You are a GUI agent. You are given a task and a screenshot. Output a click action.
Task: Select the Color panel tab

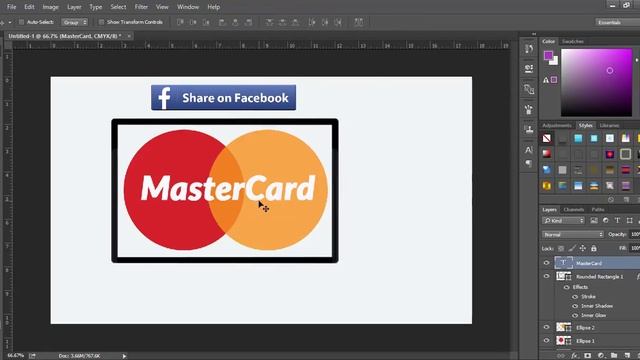tap(549, 41)
